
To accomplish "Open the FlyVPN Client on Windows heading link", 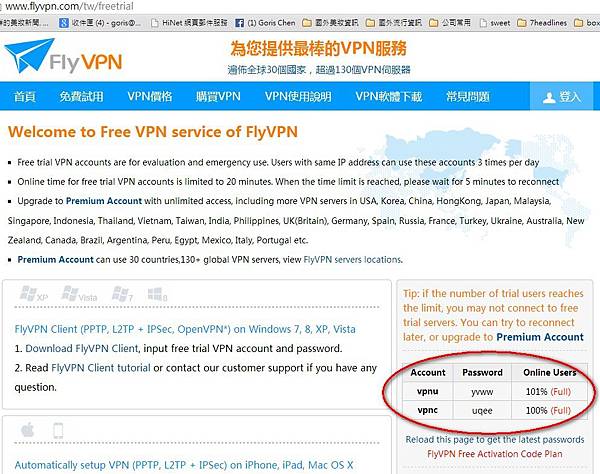I will point(185,329).
